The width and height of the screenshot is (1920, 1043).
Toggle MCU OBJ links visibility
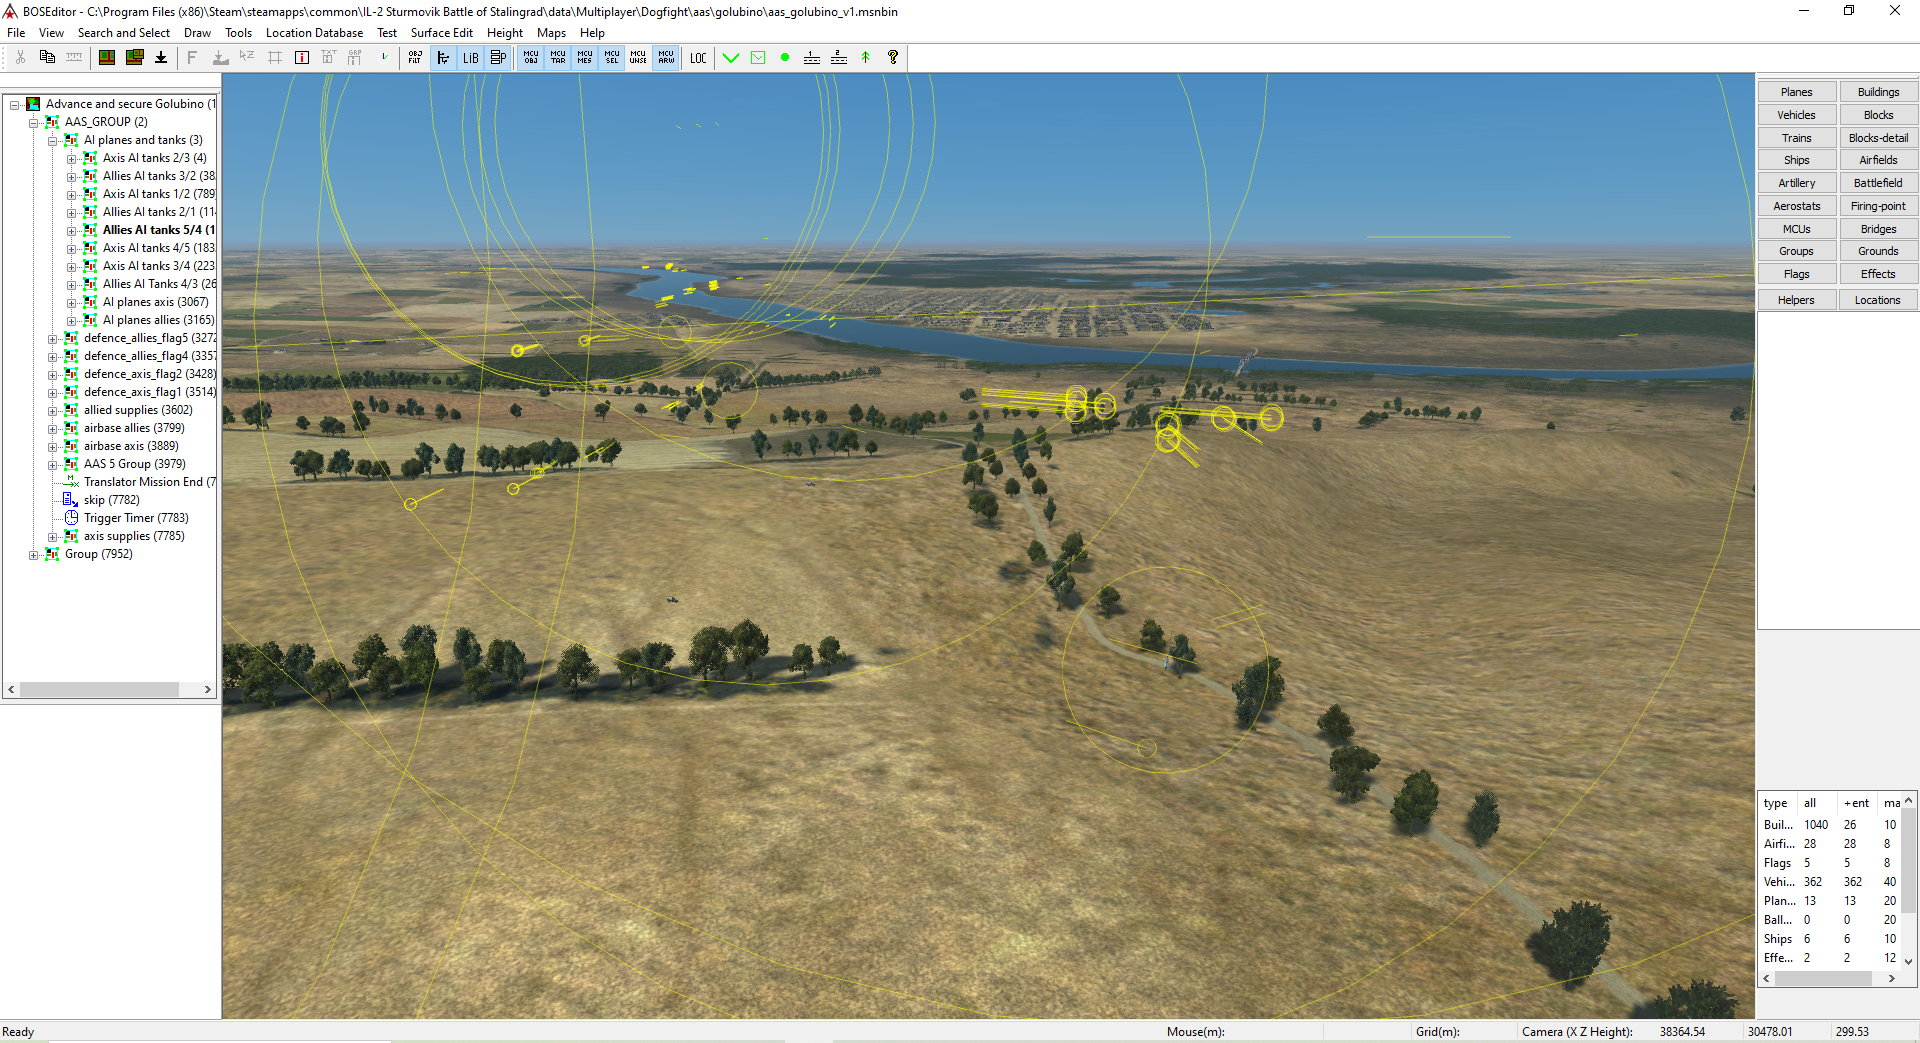coord(531,58)
